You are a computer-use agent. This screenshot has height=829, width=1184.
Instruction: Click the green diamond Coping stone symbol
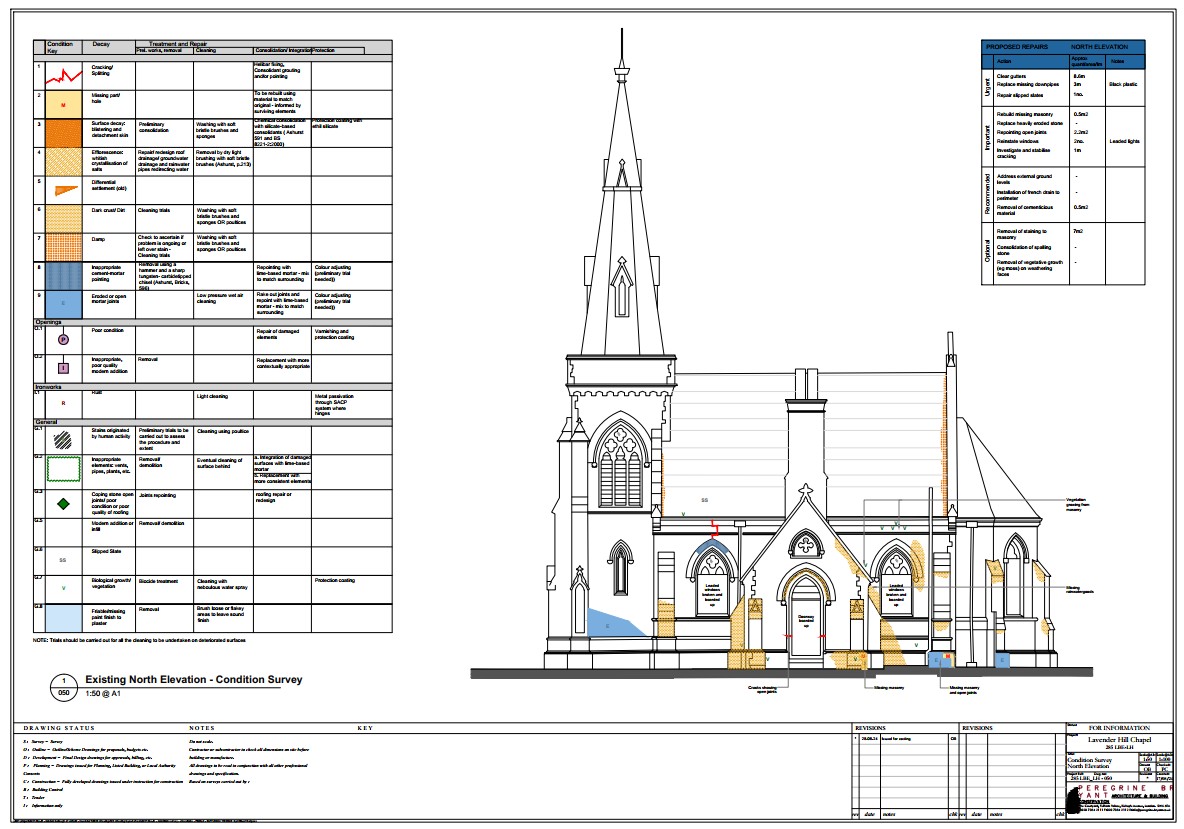pos(63,502)
